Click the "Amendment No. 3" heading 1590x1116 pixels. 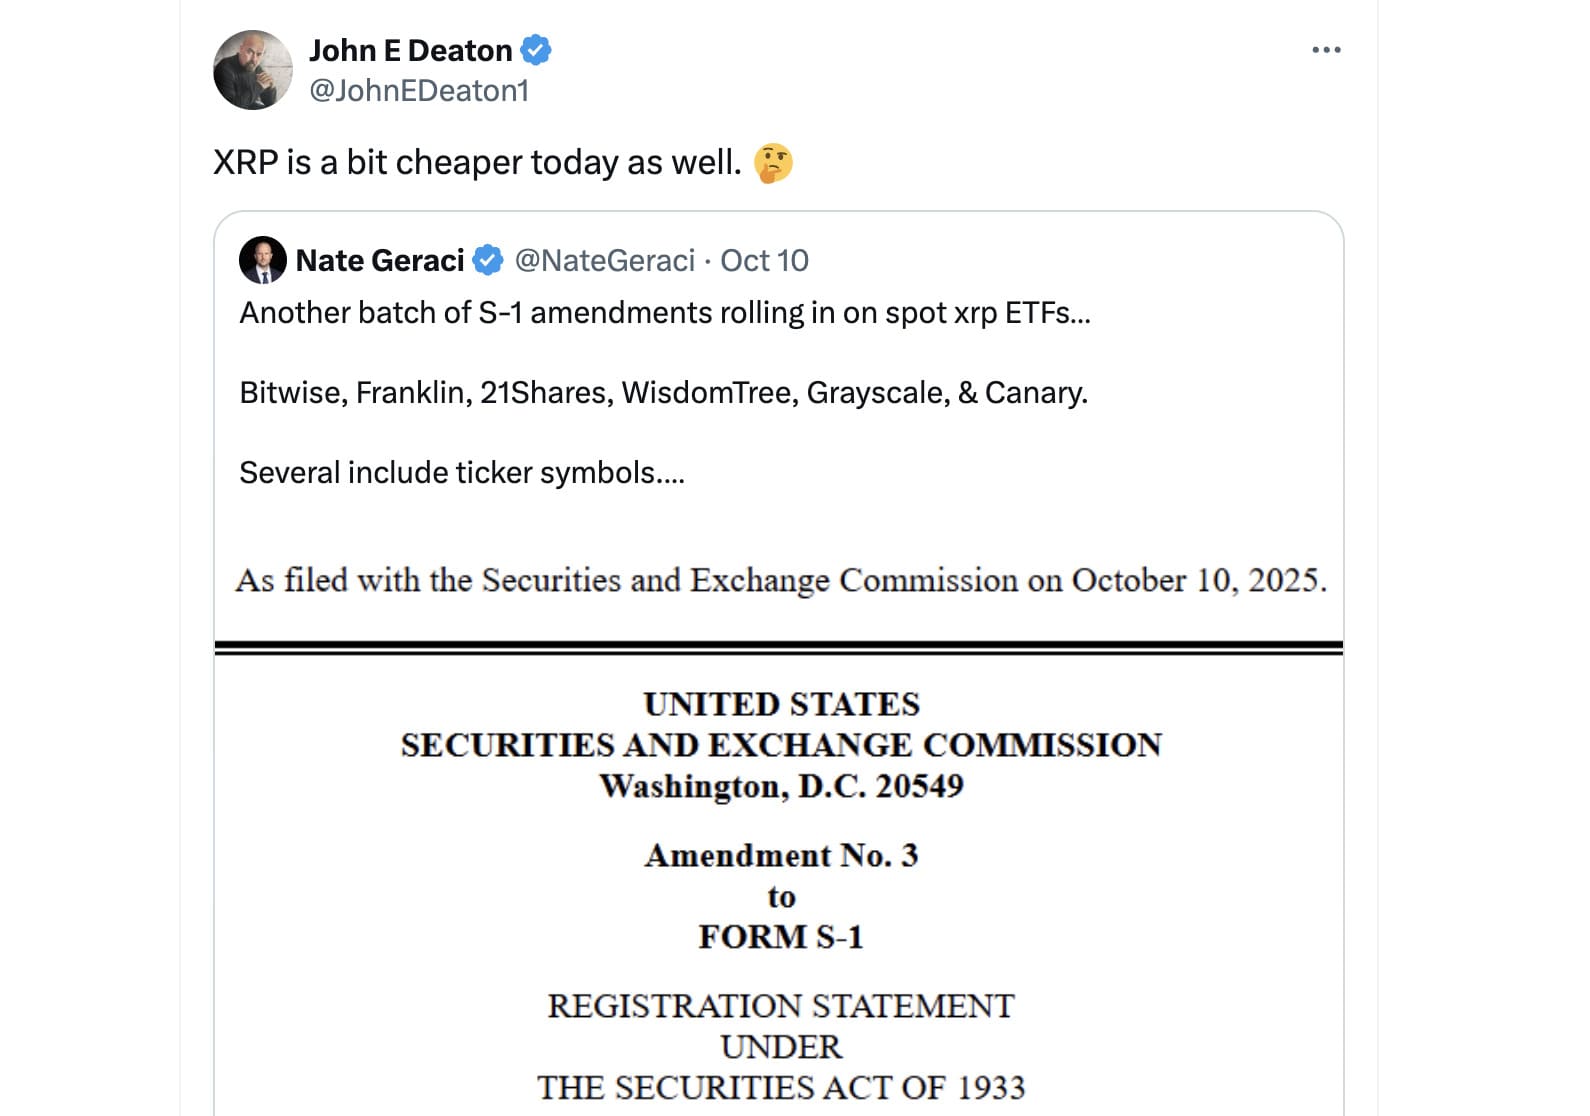click(x=781, y=856)
